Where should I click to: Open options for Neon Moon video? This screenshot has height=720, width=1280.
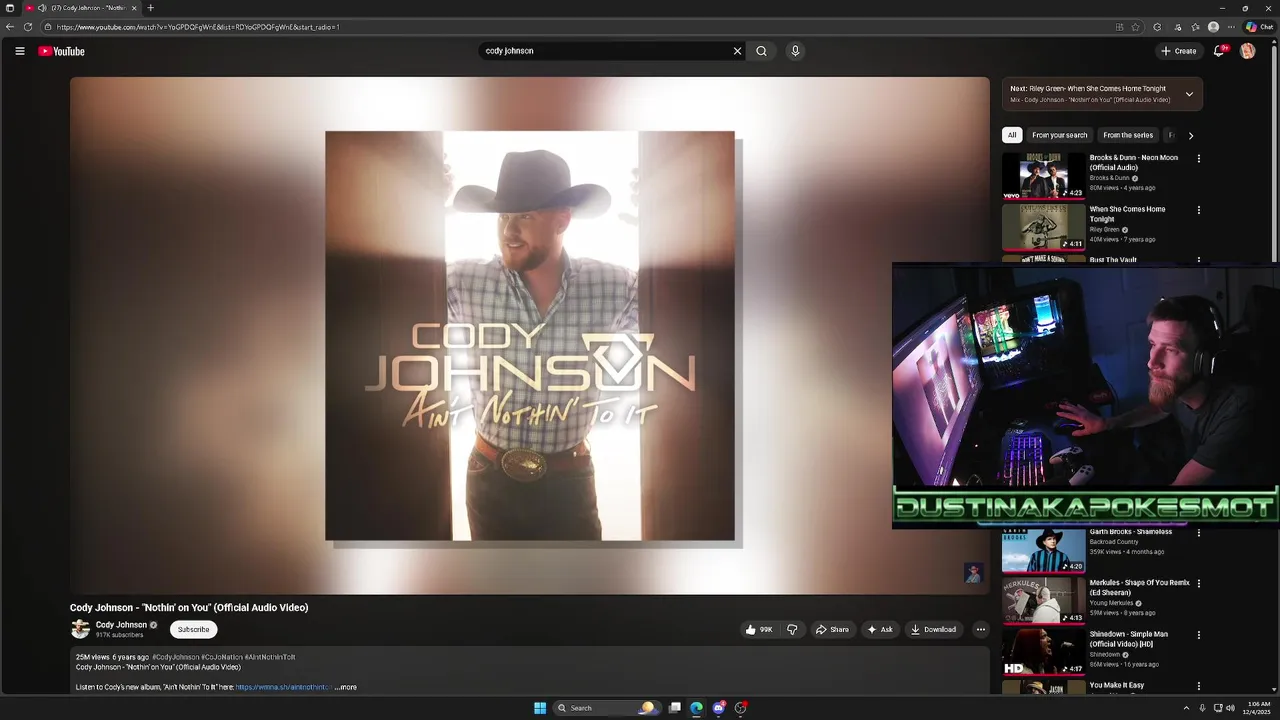click(x=1198, y=158)
